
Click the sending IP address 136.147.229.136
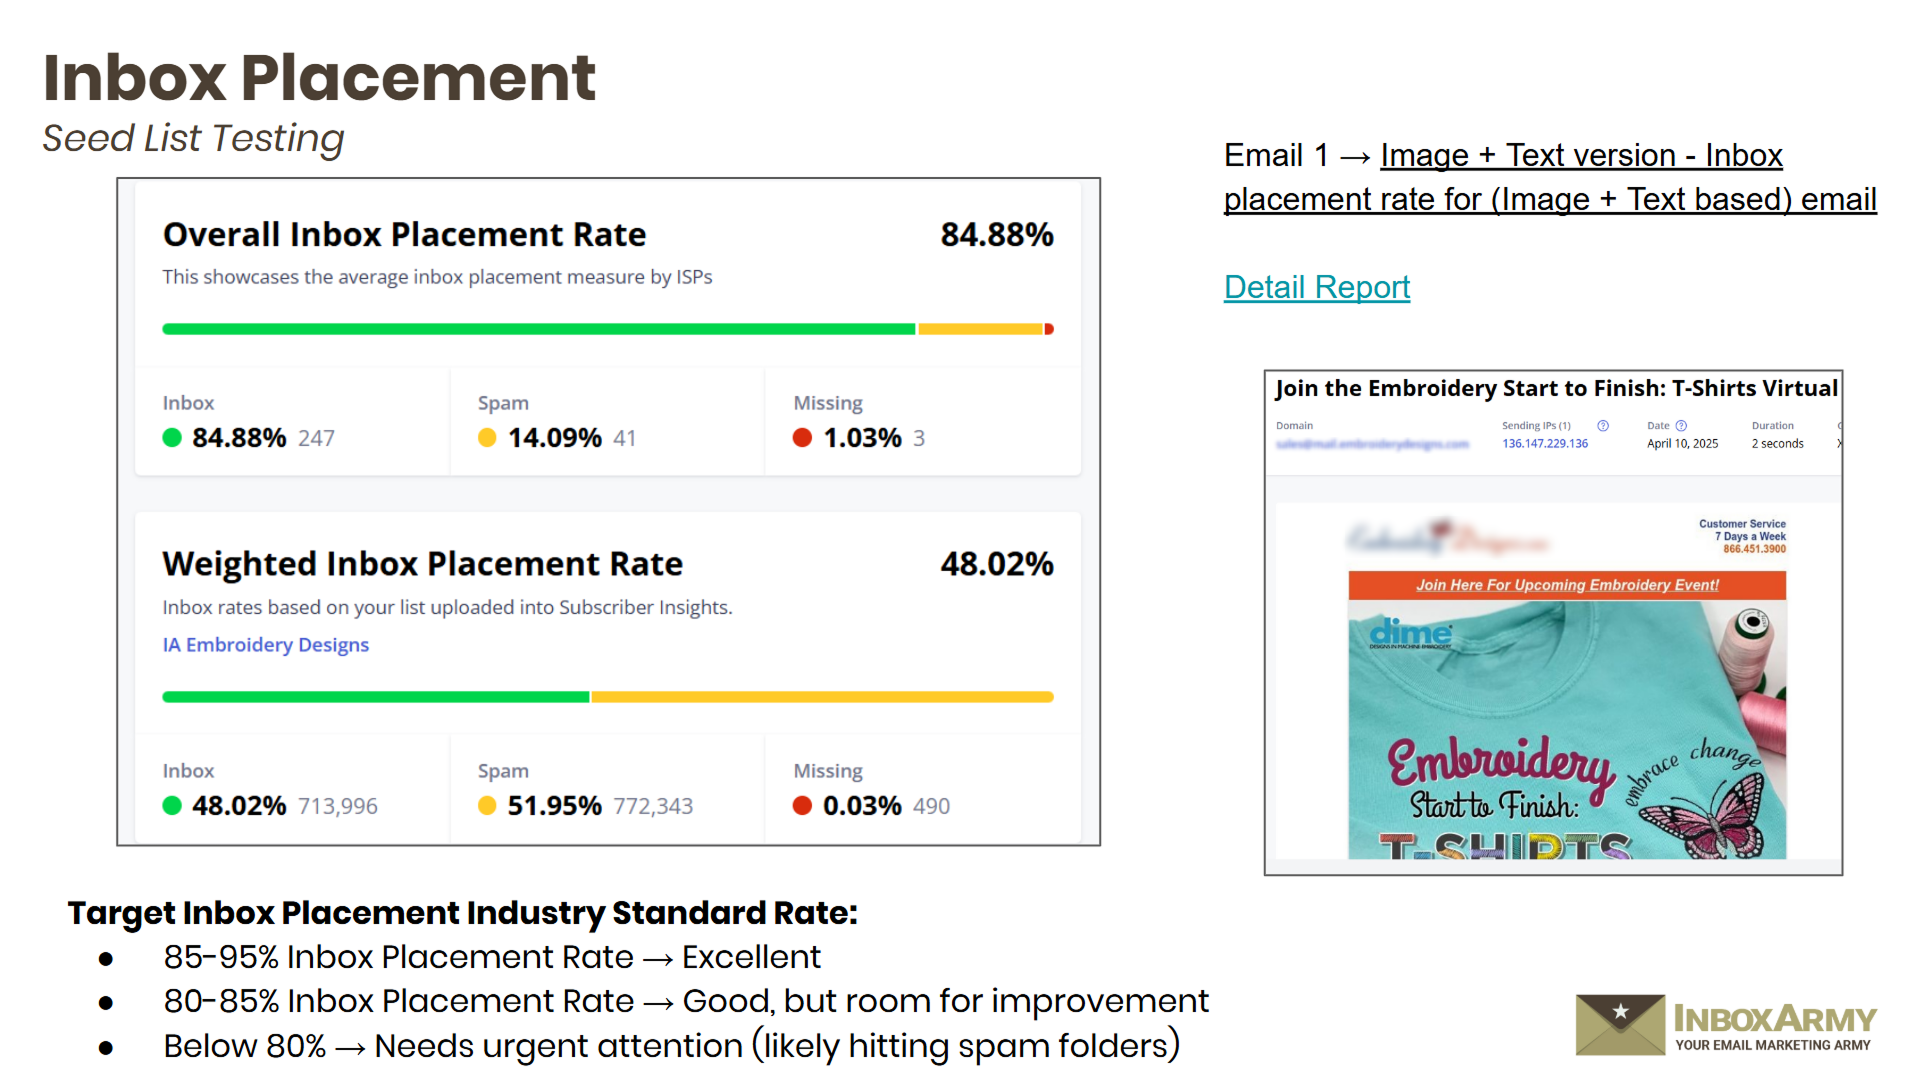pyautogui.click(x=1544, y=444)
